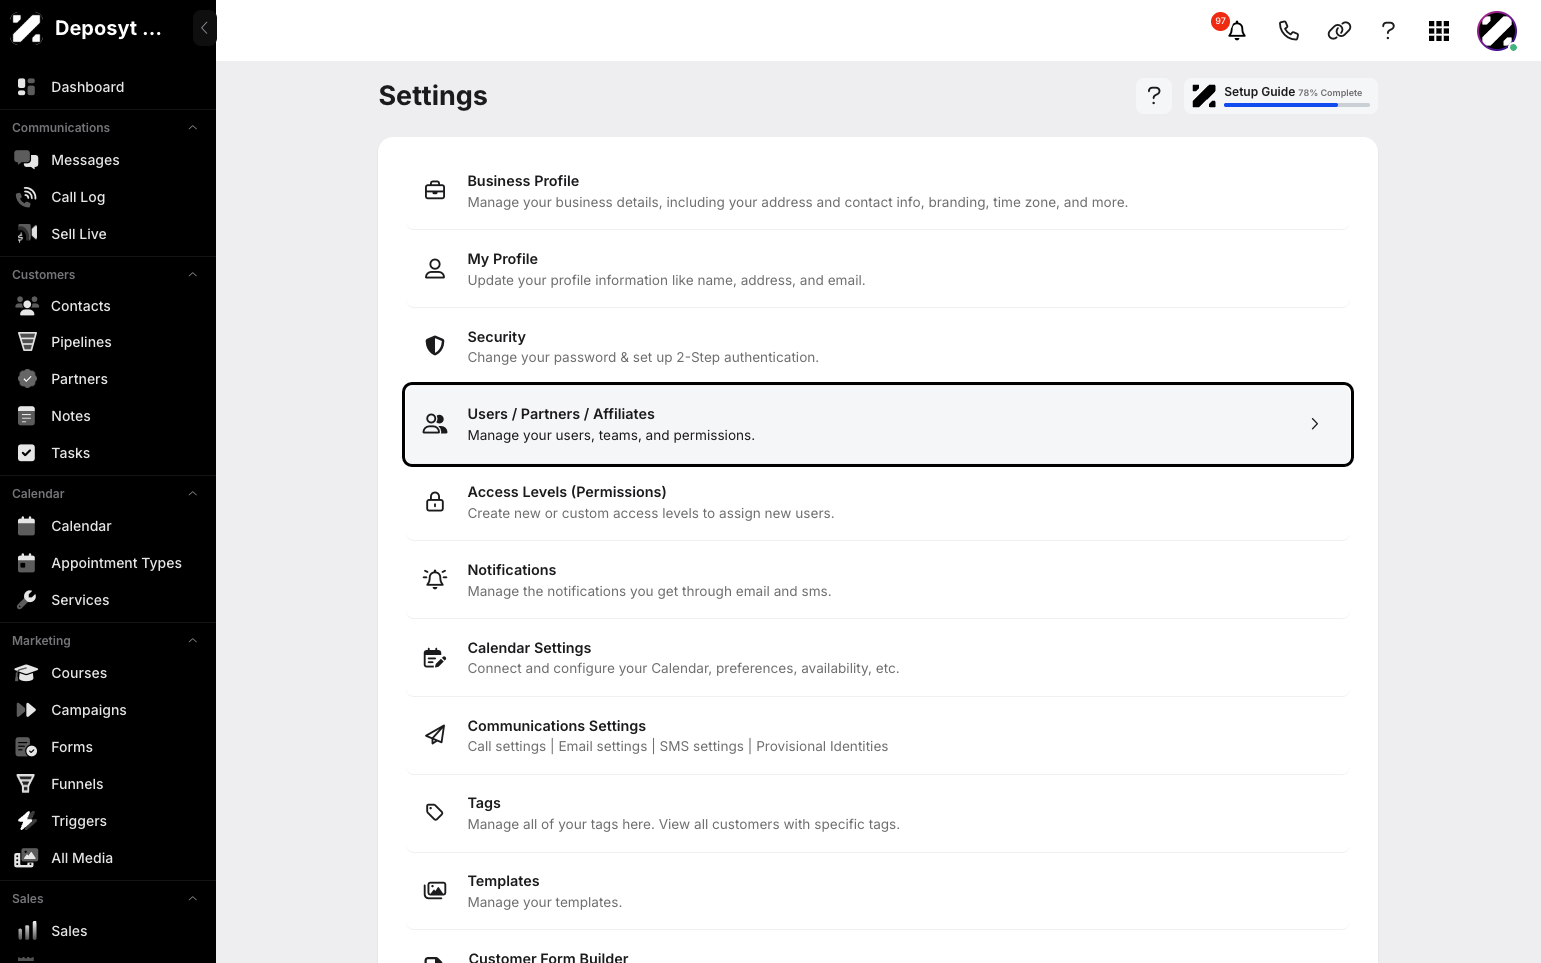Click the Campaigns play icon
Screen dimensions: 1541x963
tap(27, 710)
